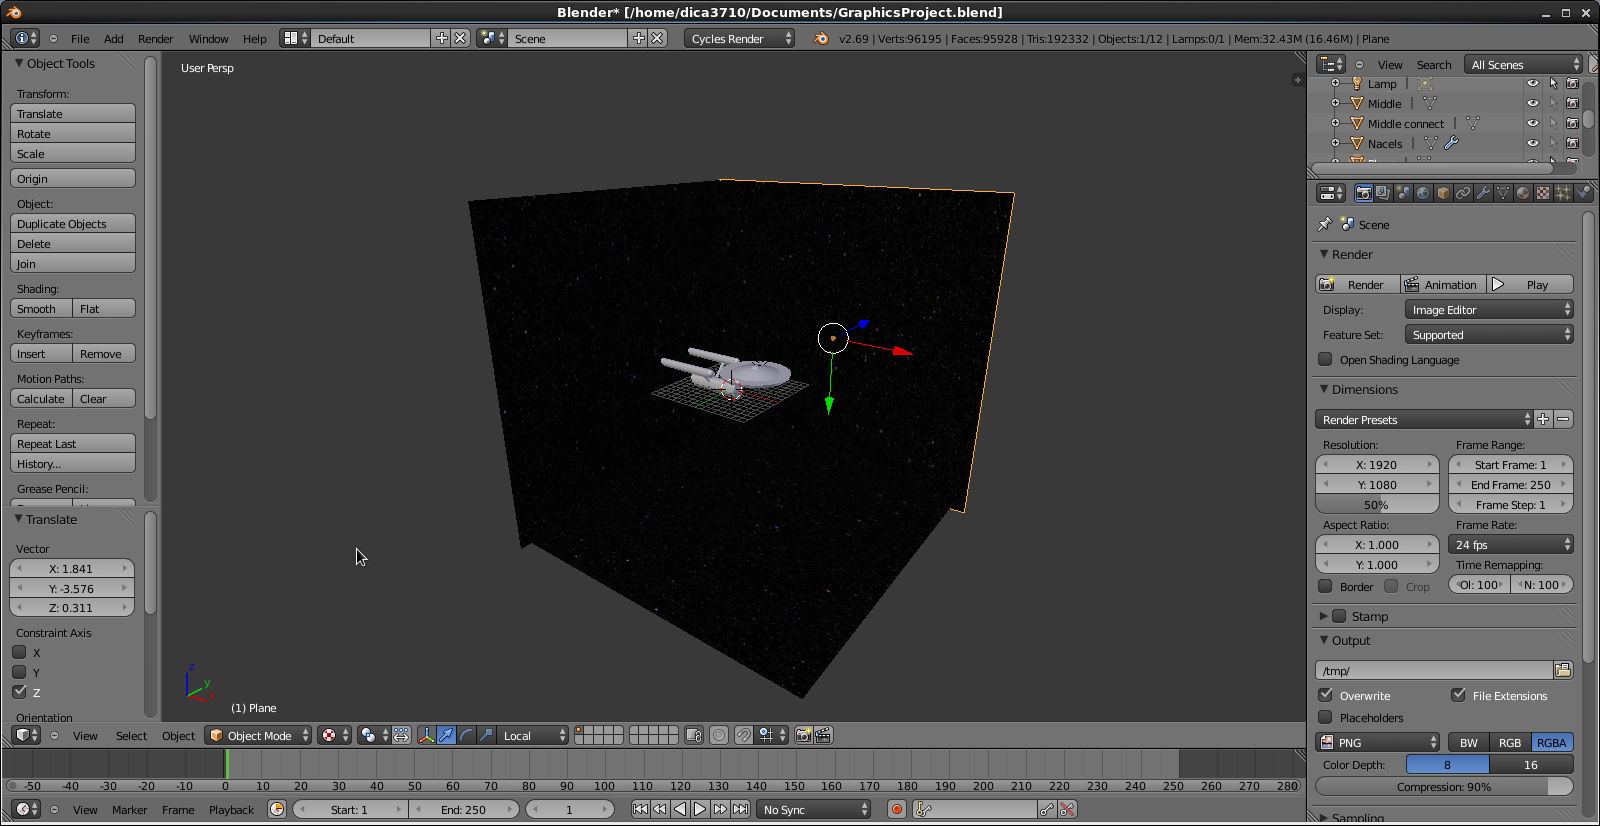Open the Render Presets dropdown
The height and width of the screenshot is (826, 1600).
pos(1424,419)
